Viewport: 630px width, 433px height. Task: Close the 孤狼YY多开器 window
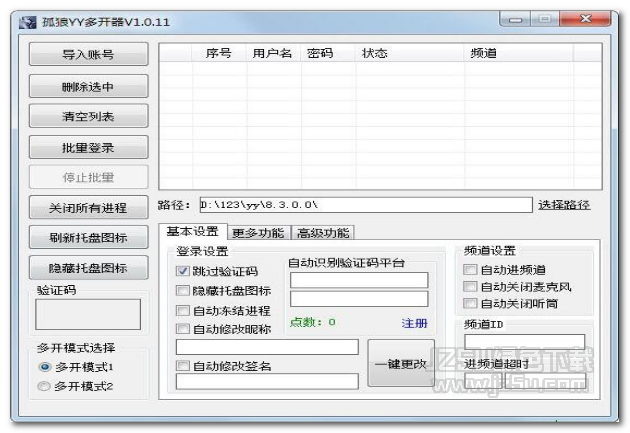tap(586, 19)
